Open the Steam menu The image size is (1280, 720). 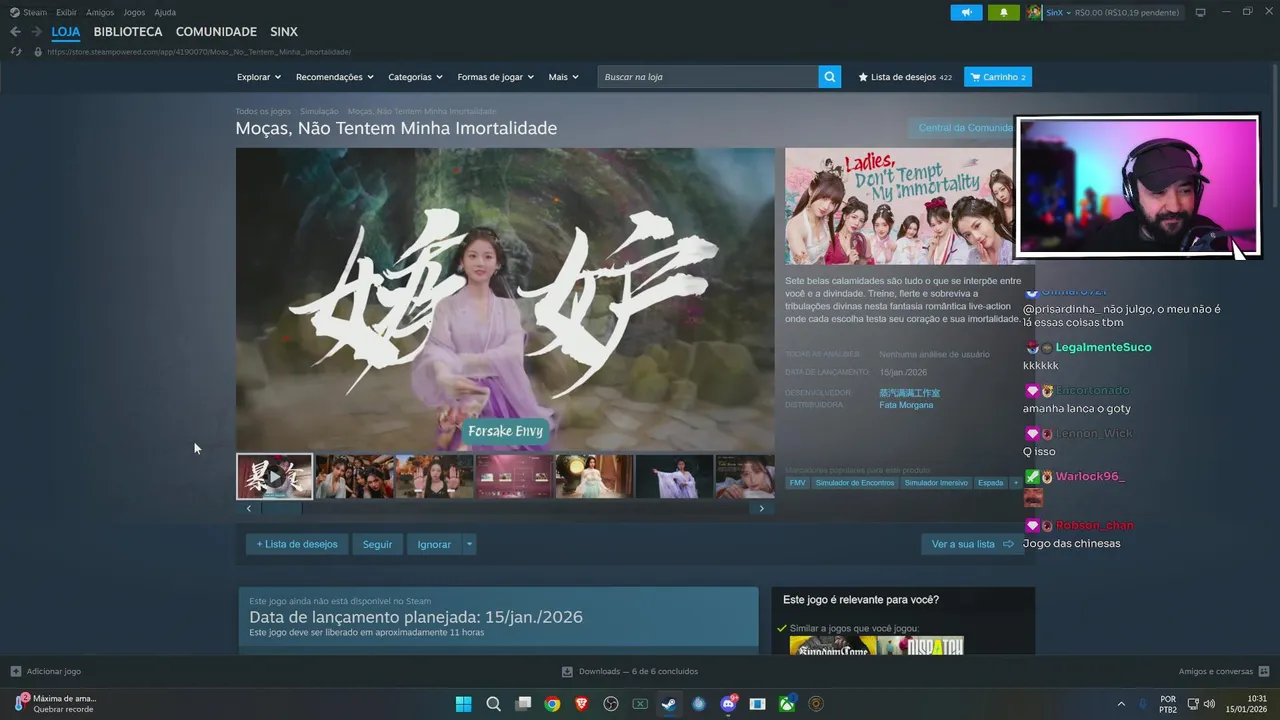click(29, 12)
